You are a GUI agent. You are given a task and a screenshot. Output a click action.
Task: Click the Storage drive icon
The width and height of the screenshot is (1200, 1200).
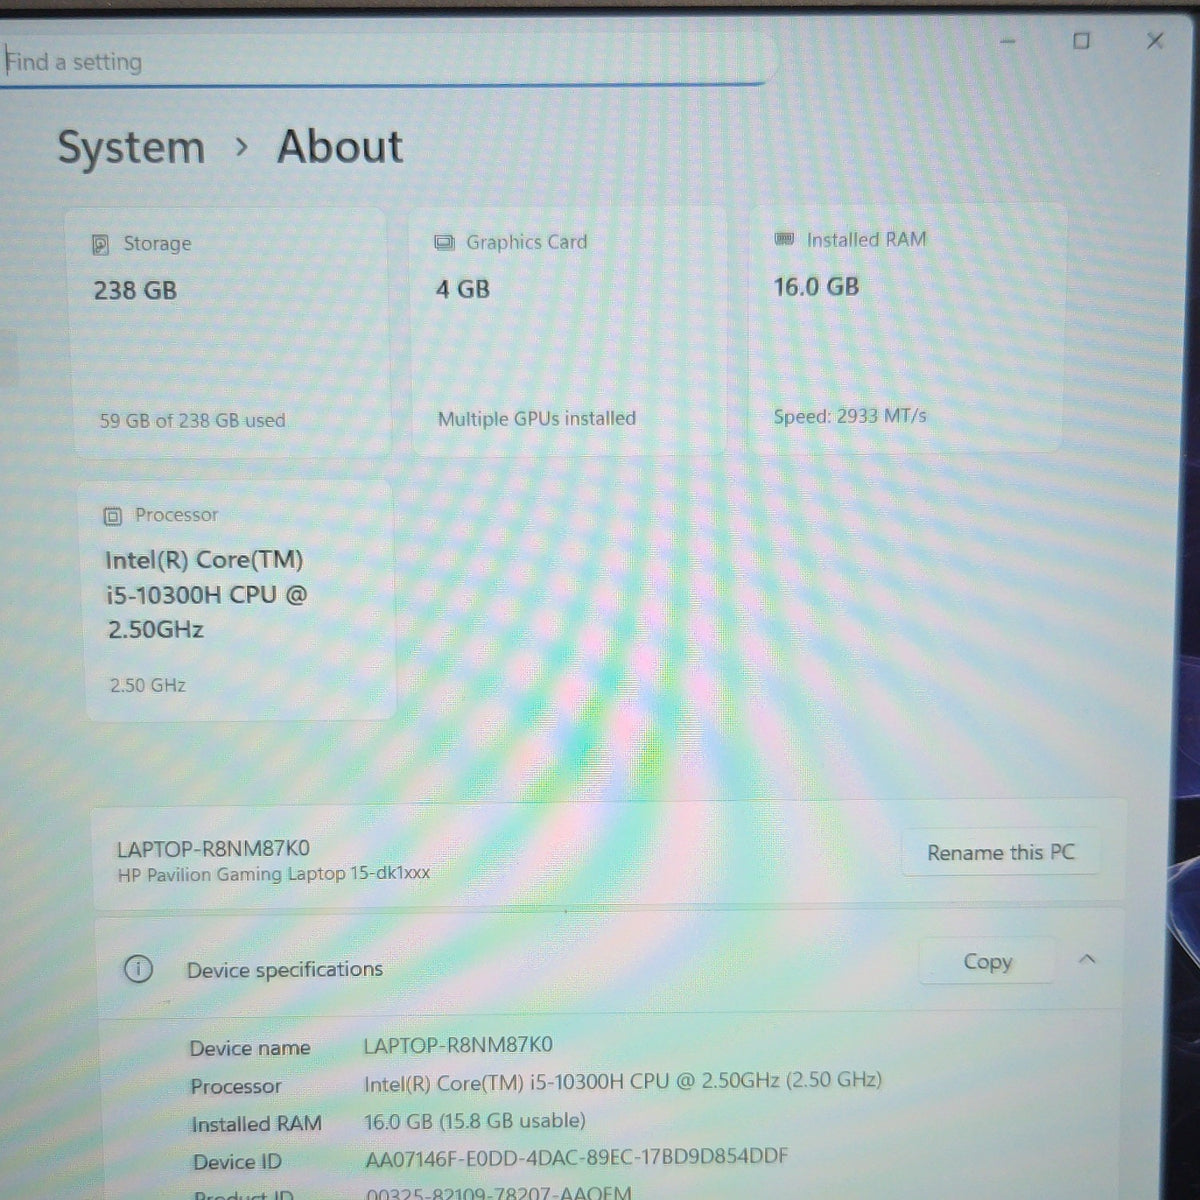(101, 244)
